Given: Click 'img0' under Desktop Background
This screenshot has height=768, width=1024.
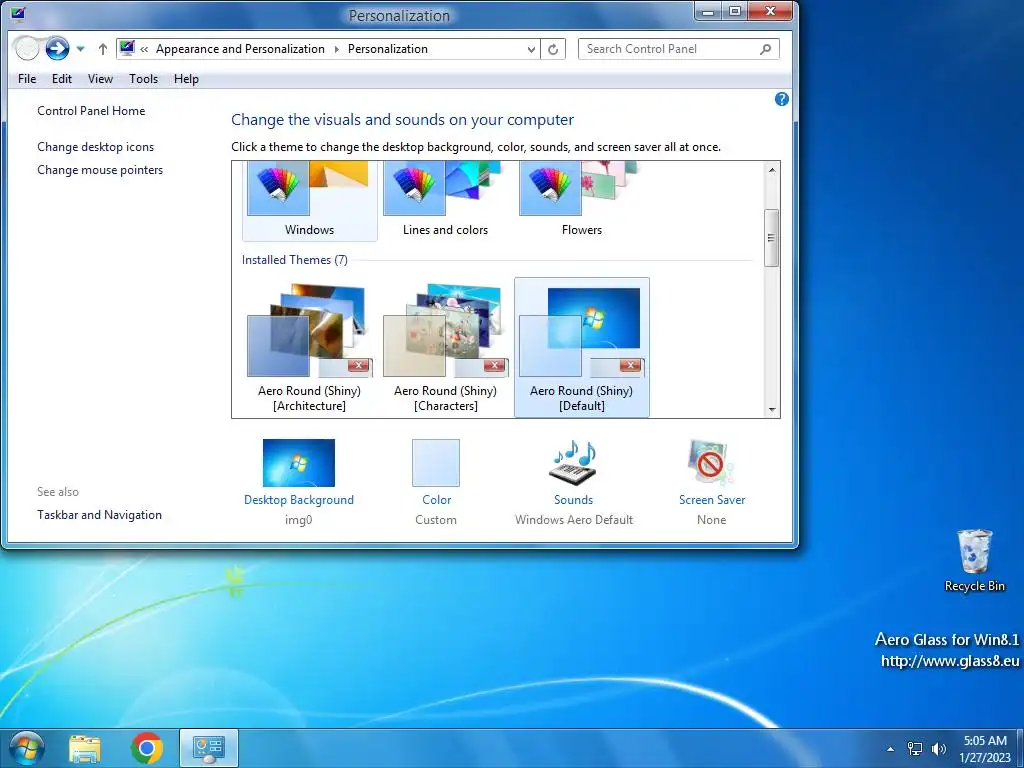Looking at the screenshot, I should [298, 520].
